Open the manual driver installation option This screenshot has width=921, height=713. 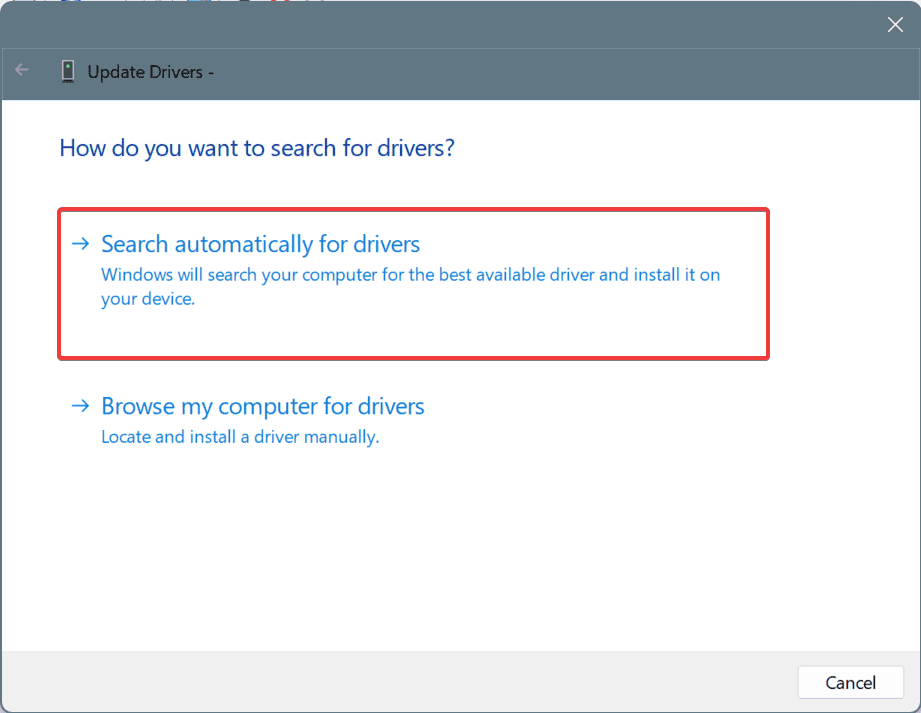click(262, 406)
